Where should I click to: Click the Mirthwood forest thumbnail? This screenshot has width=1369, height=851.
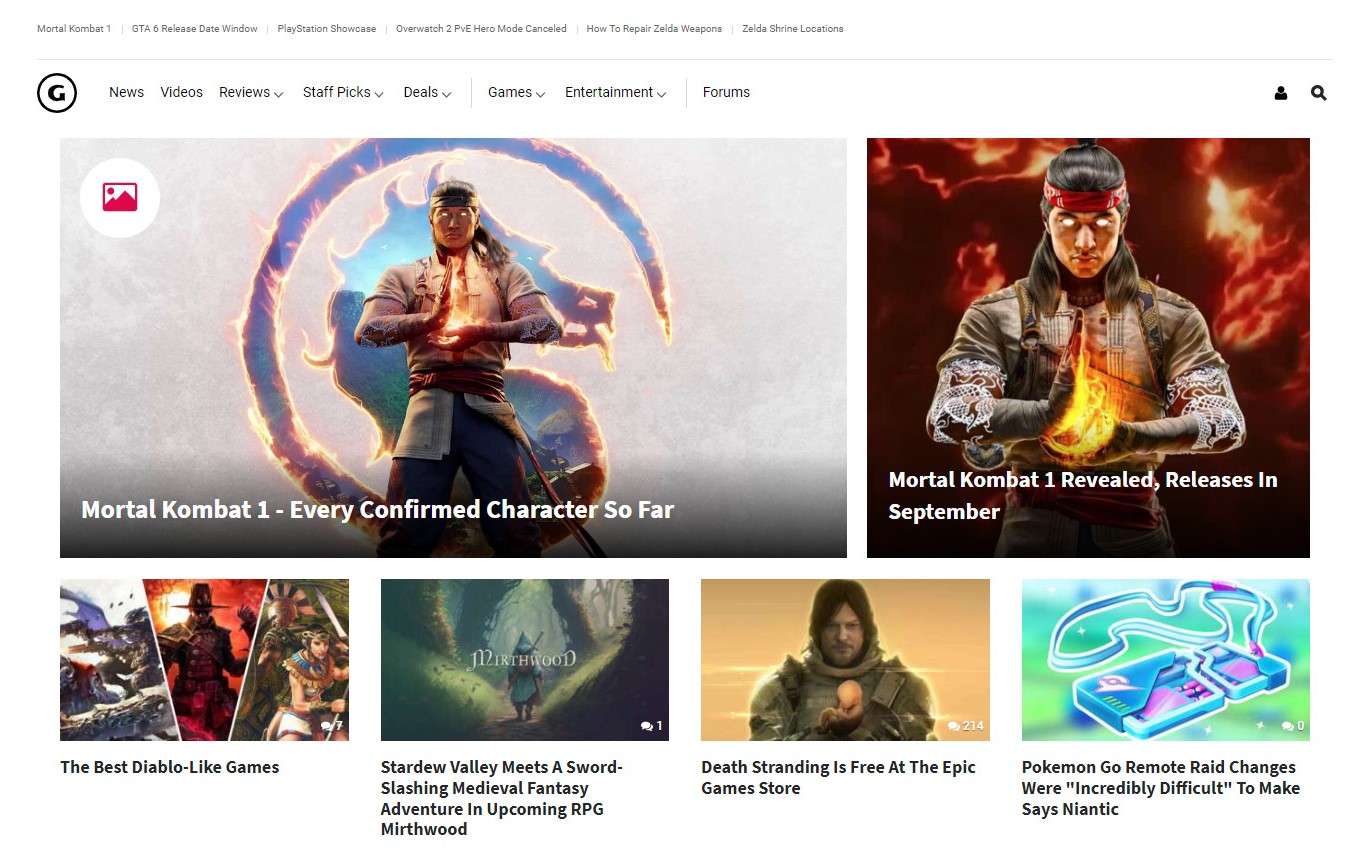525,660
